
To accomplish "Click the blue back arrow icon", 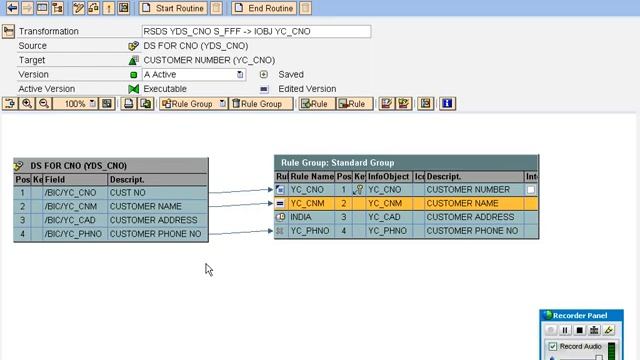I will [x=12, y=8].
